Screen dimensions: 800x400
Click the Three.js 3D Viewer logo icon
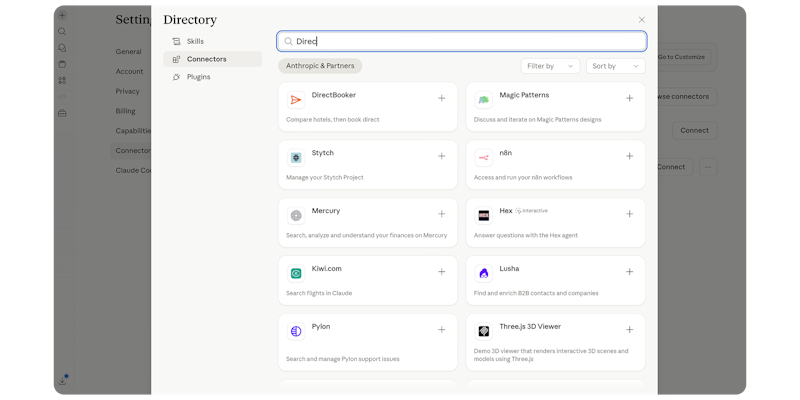click(x=484, y=331)
